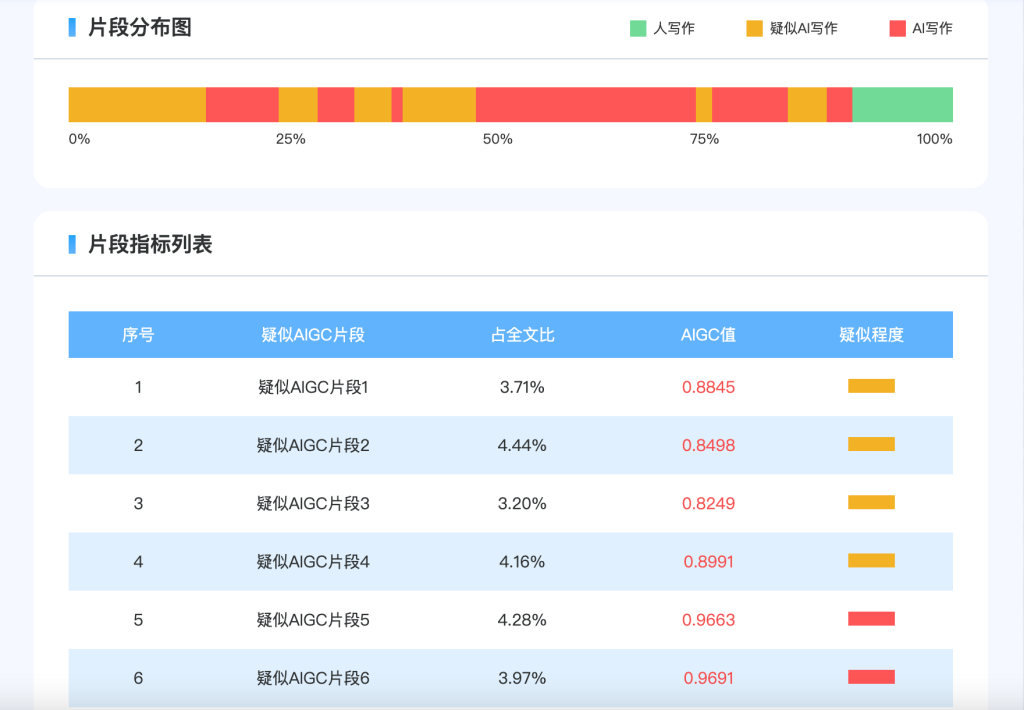
Task: Click the red AI写作 legend swatch
Action: (x=897, y=28)
